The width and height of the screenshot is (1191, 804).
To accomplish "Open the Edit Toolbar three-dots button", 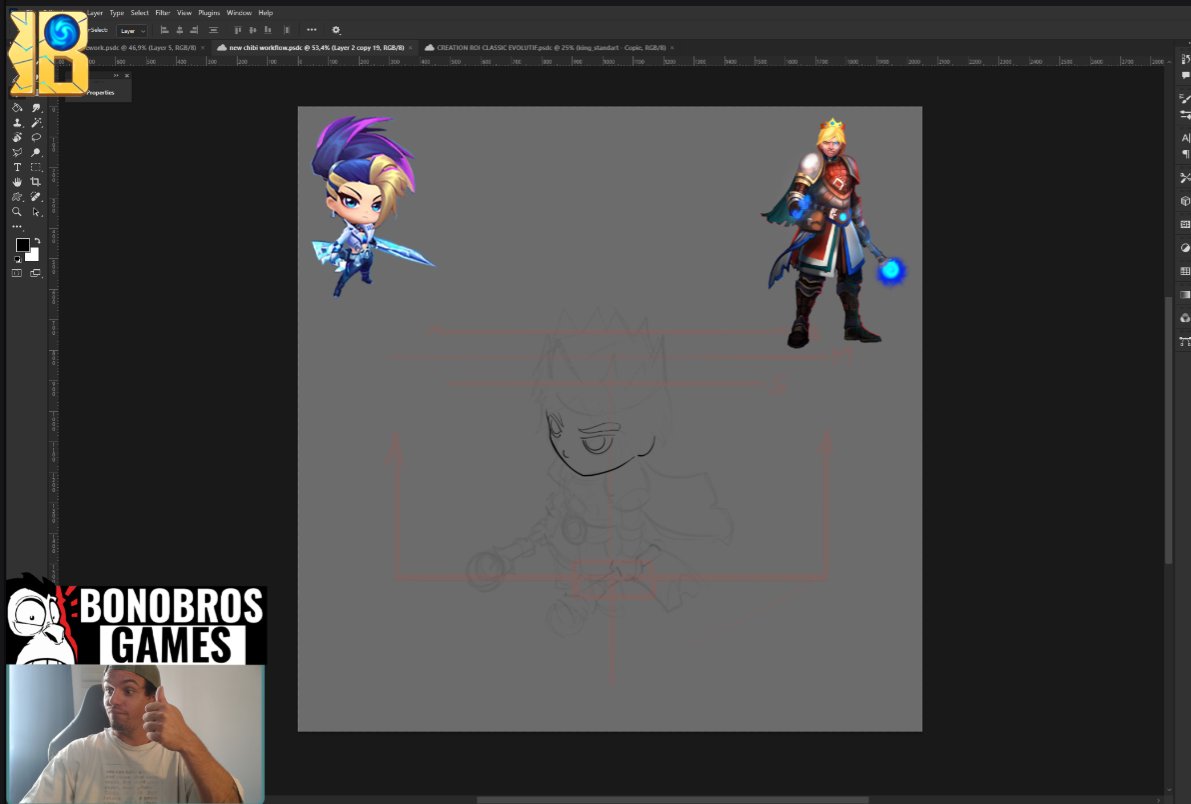I will [x=17, y=226].
